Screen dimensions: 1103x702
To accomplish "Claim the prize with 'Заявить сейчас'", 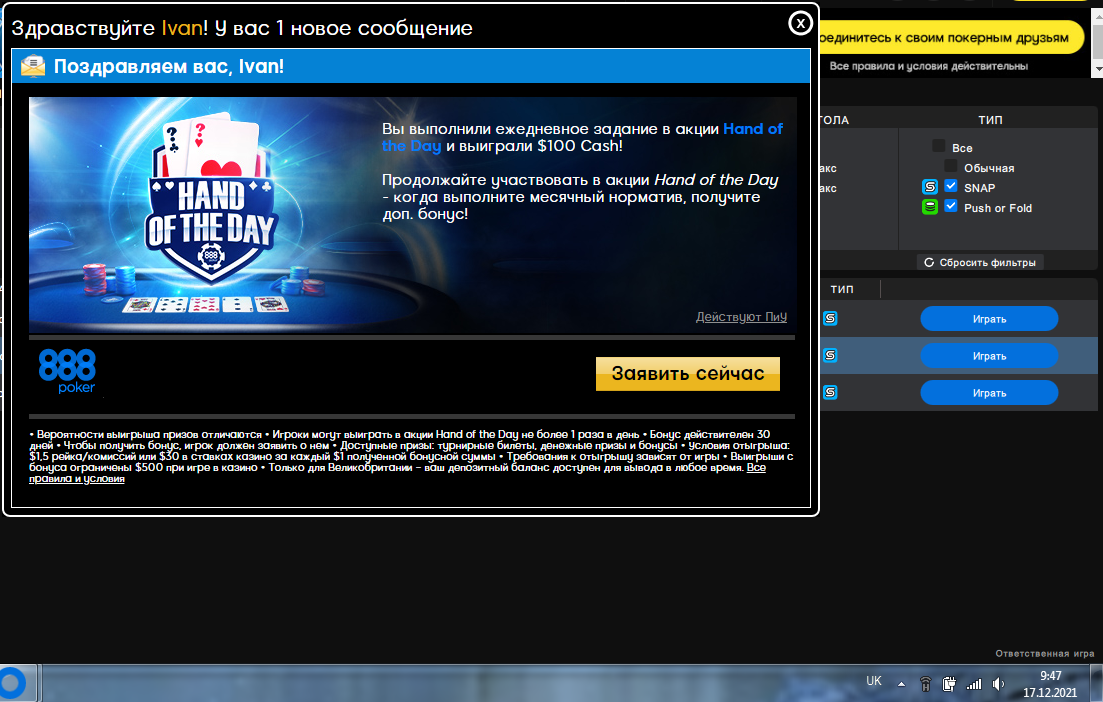I will 688,374.
